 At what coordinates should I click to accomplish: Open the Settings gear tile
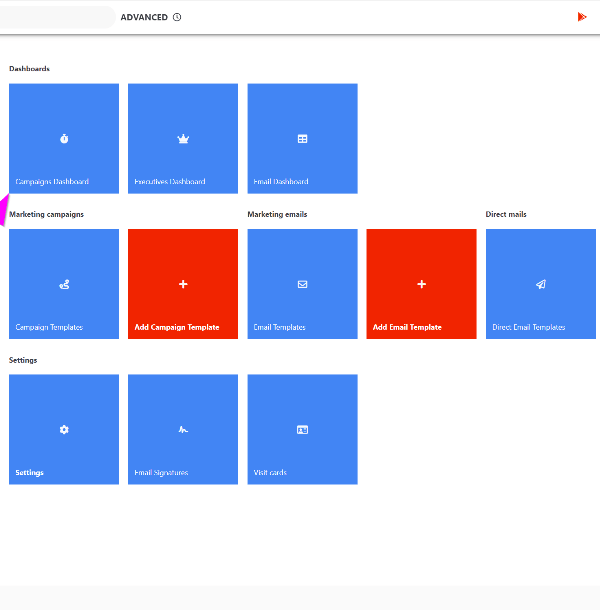click(64, 429)
